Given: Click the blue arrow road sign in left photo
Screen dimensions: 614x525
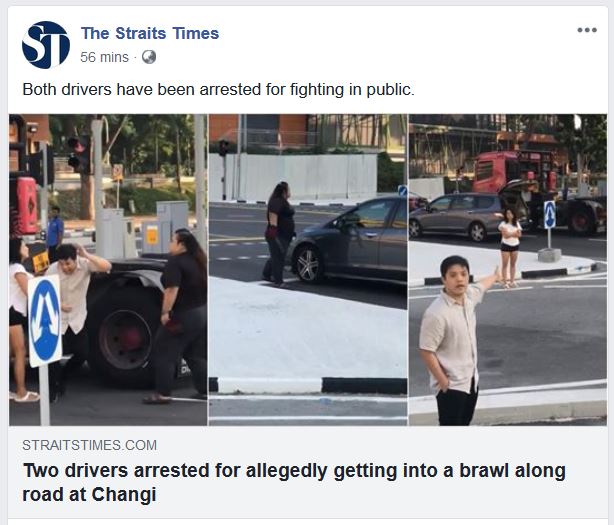Looking at the screenshot, I should [45, 321].
